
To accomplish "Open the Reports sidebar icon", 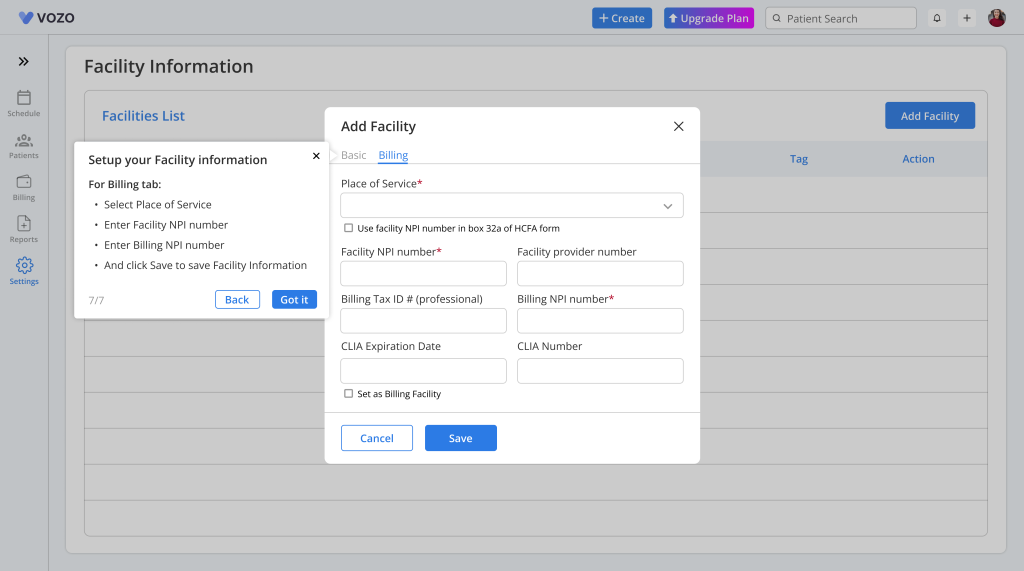I will [24, 223].
